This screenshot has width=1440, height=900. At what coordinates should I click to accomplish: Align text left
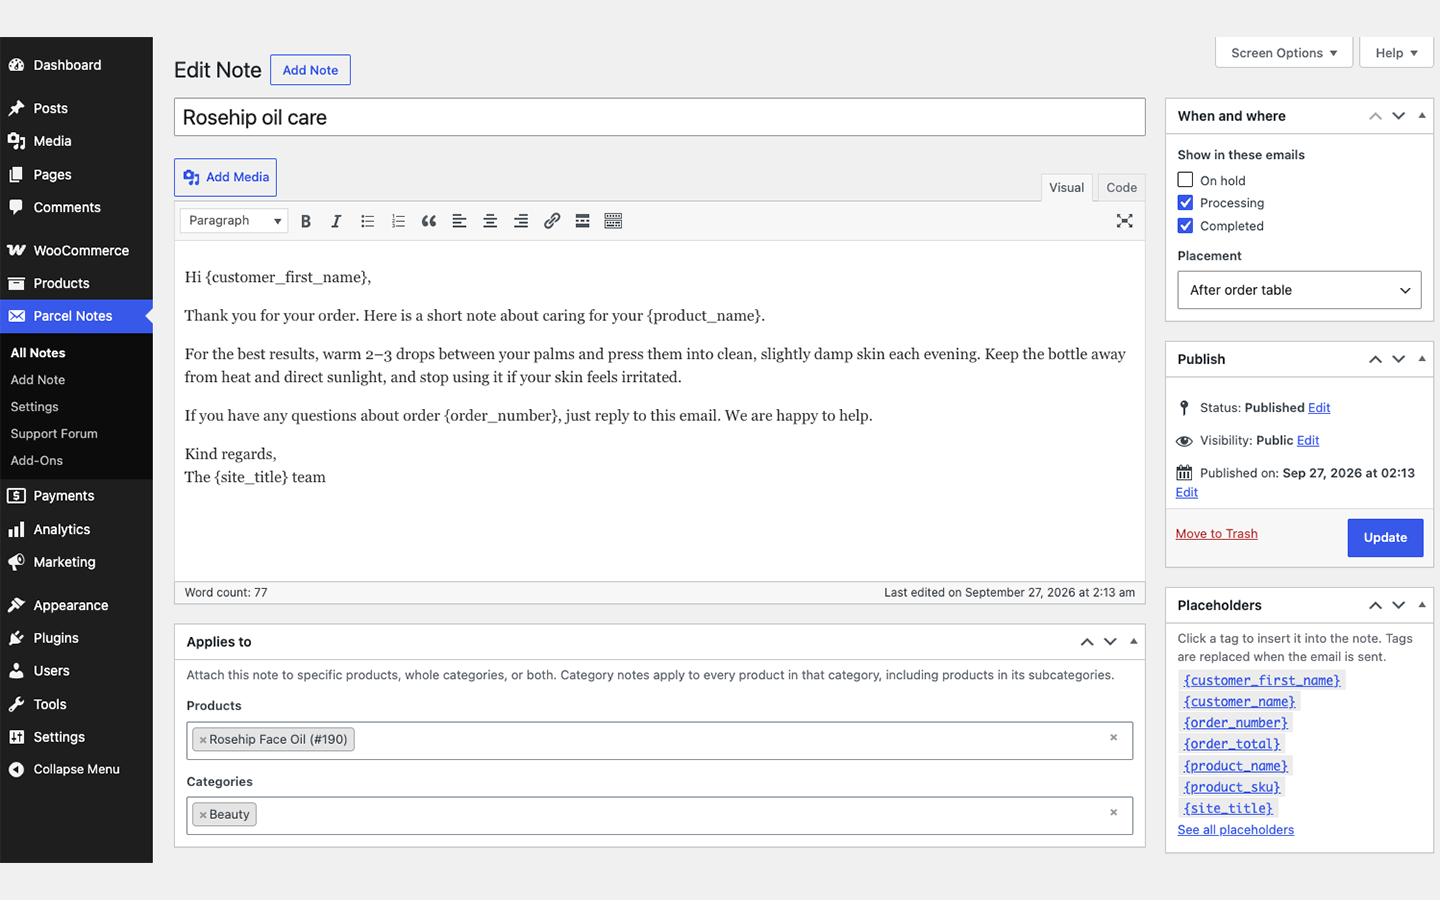coord(459,221)
